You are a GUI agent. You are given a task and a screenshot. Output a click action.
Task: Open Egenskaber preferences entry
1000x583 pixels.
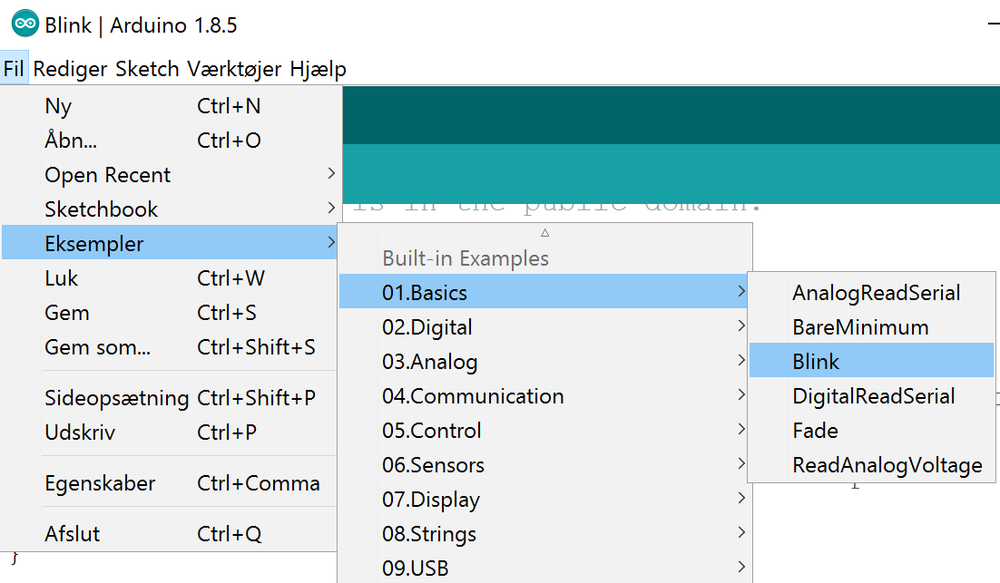click(x=100, y=484)
